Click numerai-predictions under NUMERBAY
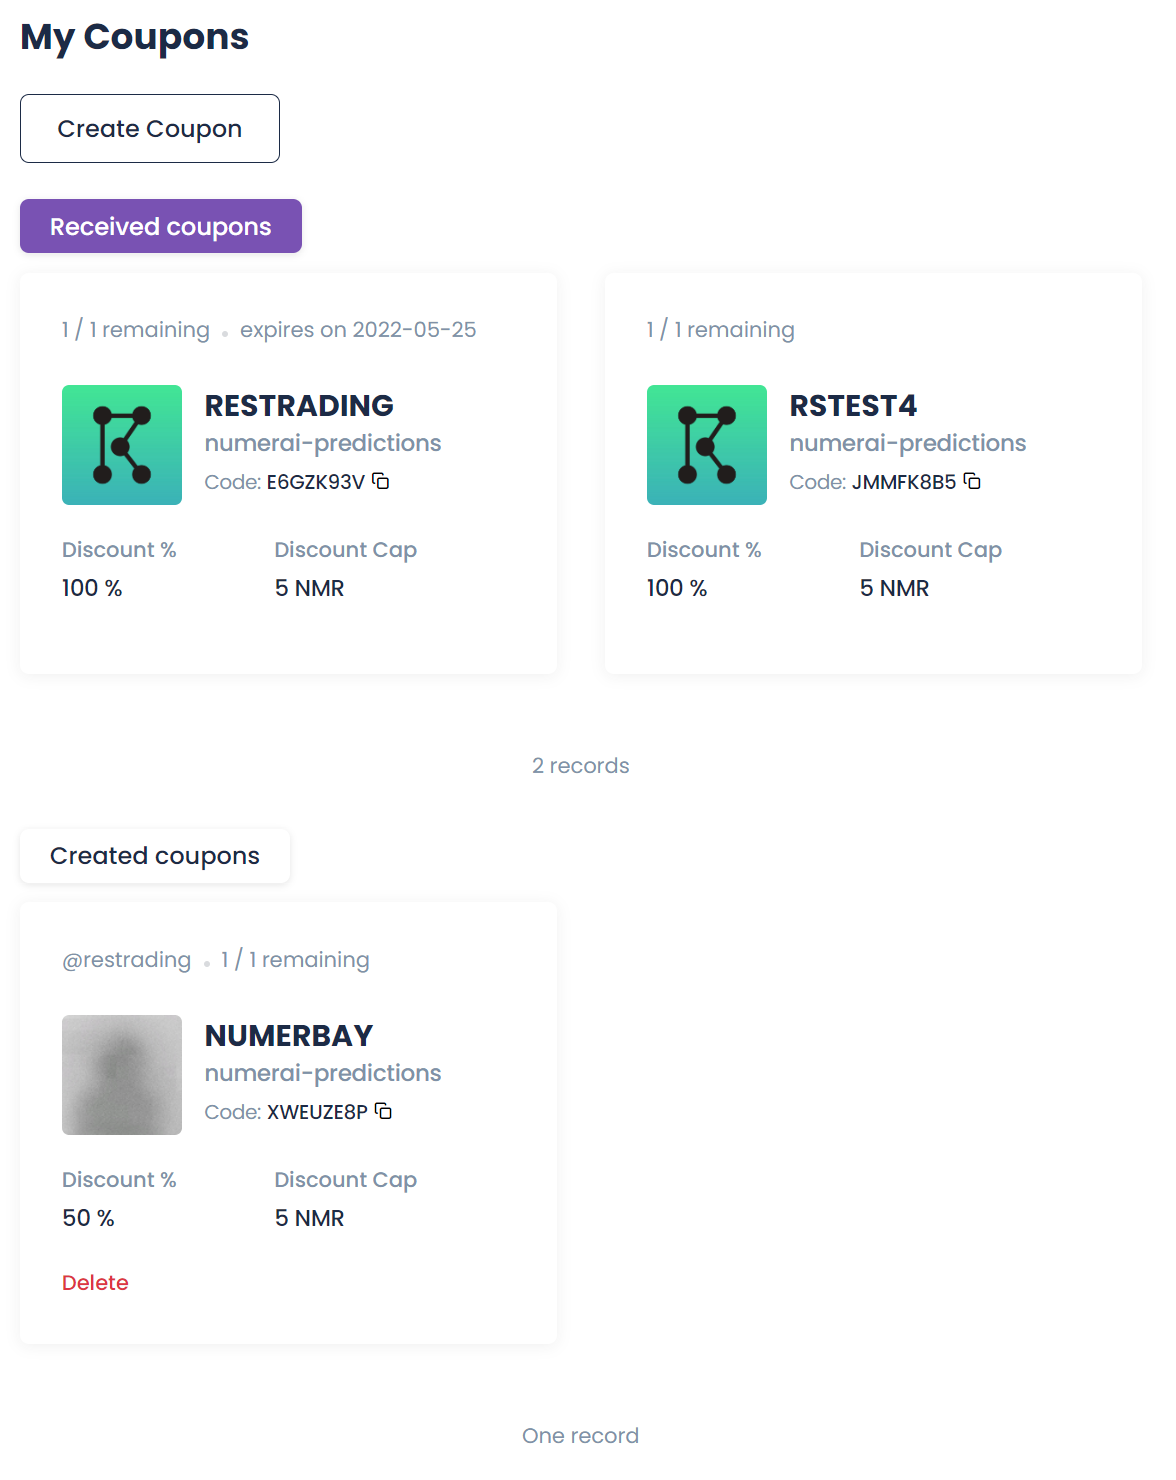Screen dimensions: 1176x1480 click(x=323, y=1073)
